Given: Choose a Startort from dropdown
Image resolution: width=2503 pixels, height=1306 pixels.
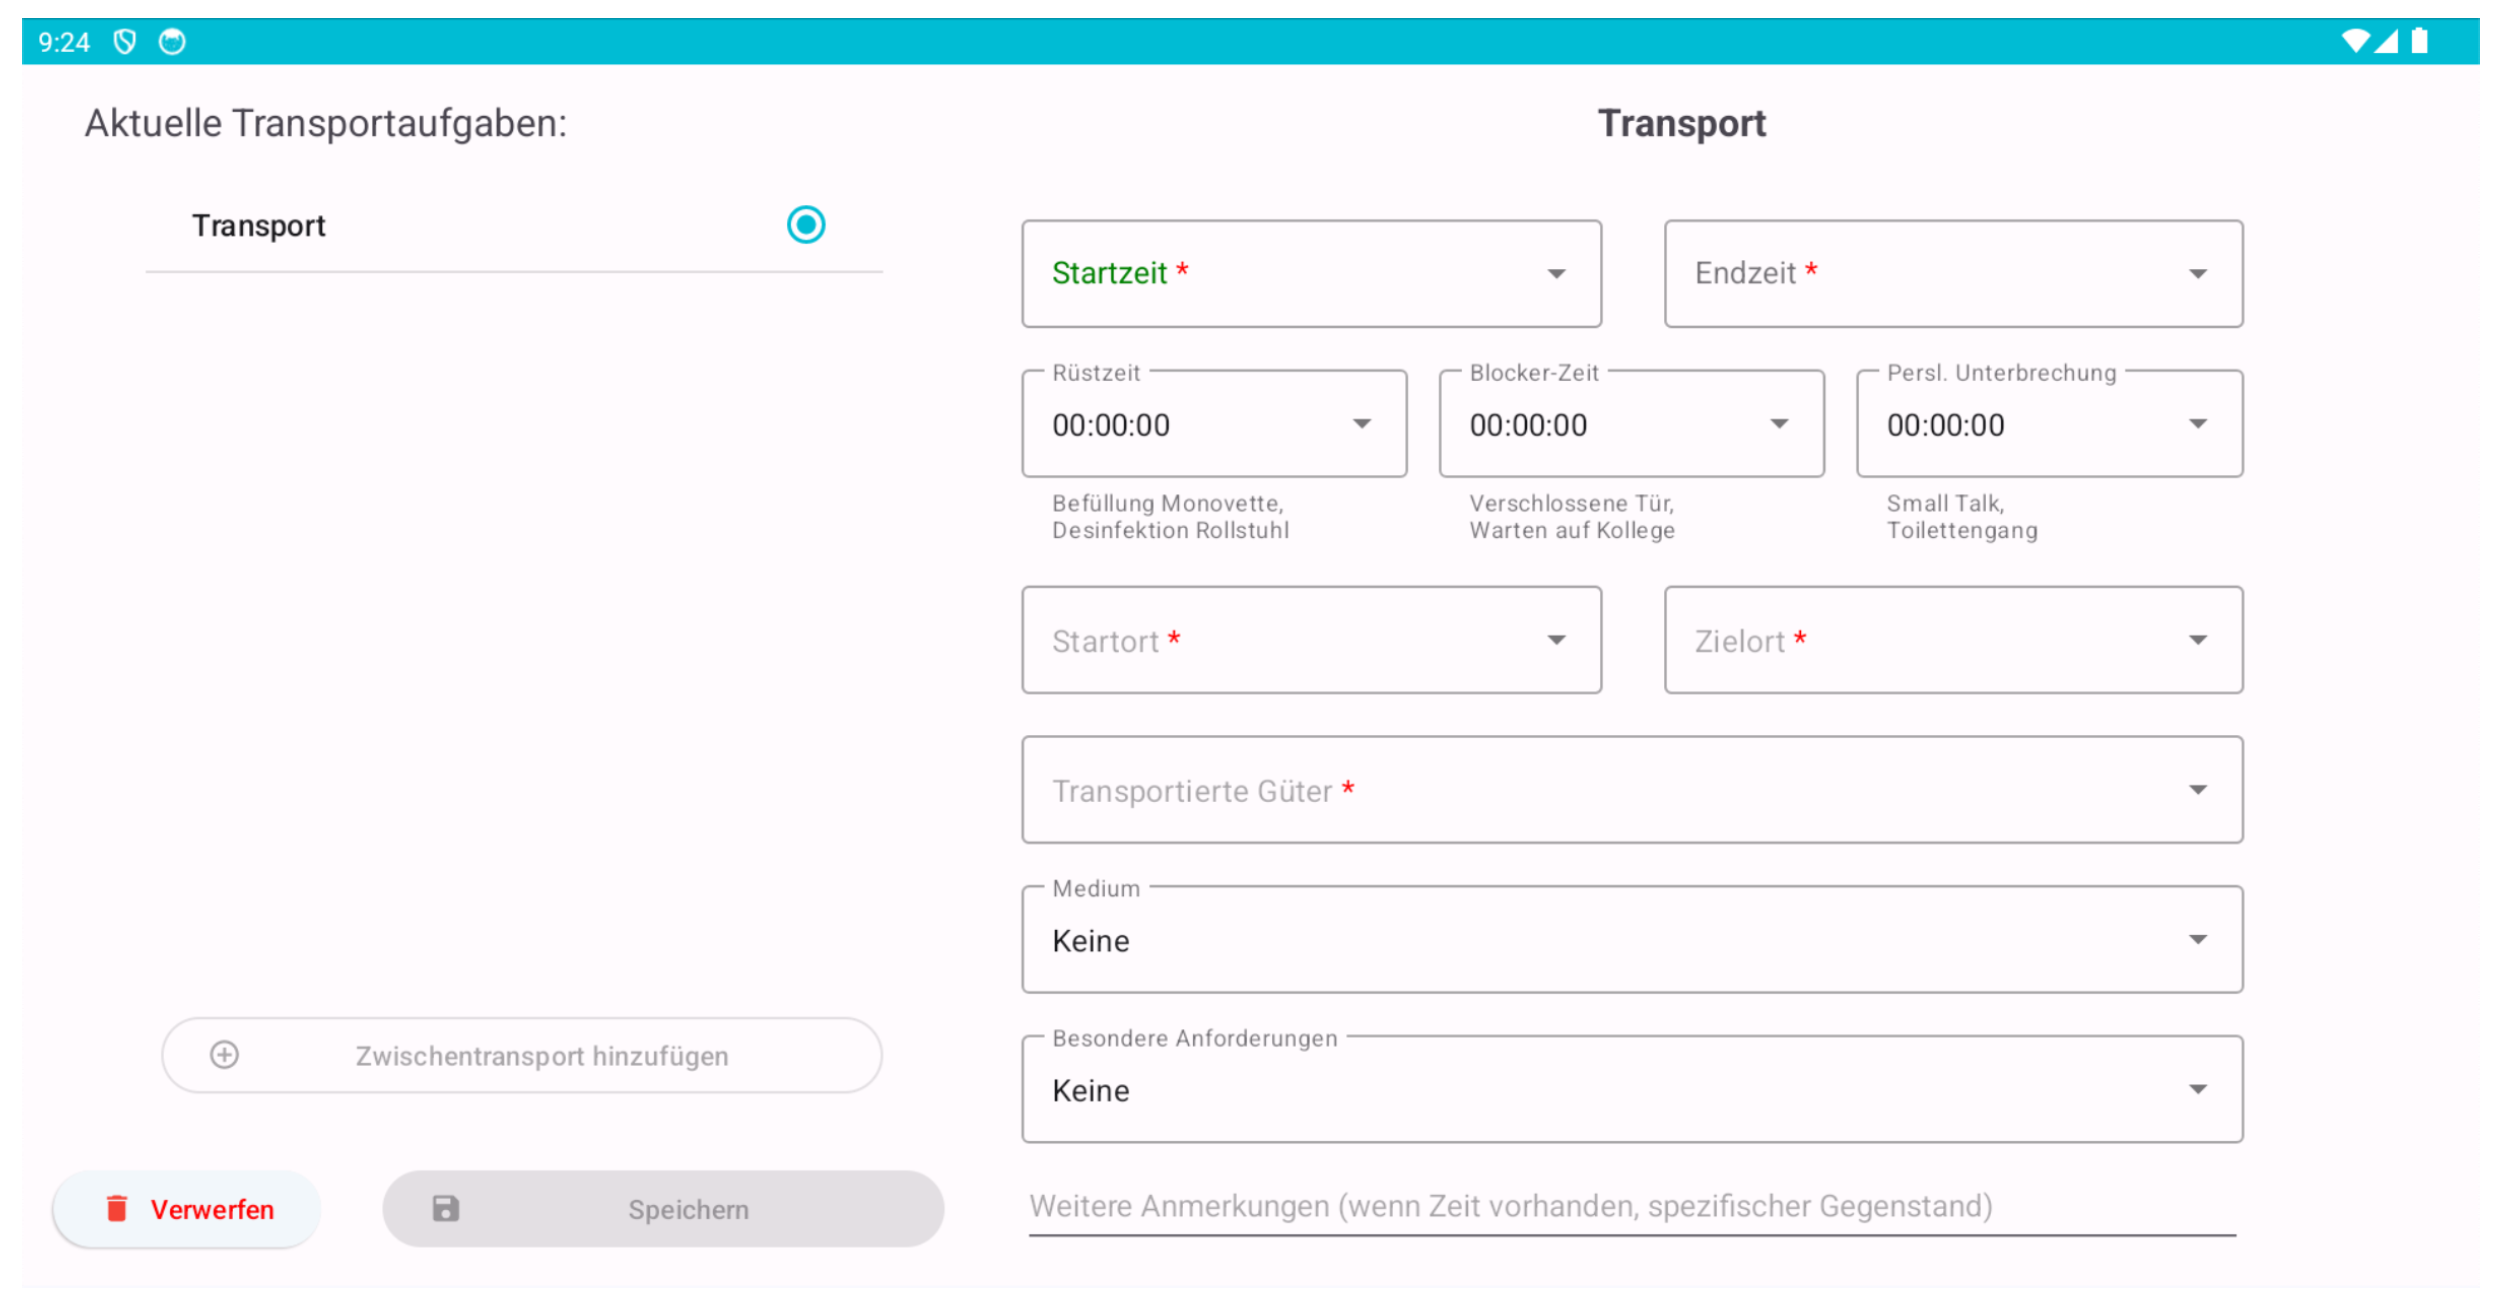Looking at the screenshot, I should pyautogui.click(x=1311, y=640).
